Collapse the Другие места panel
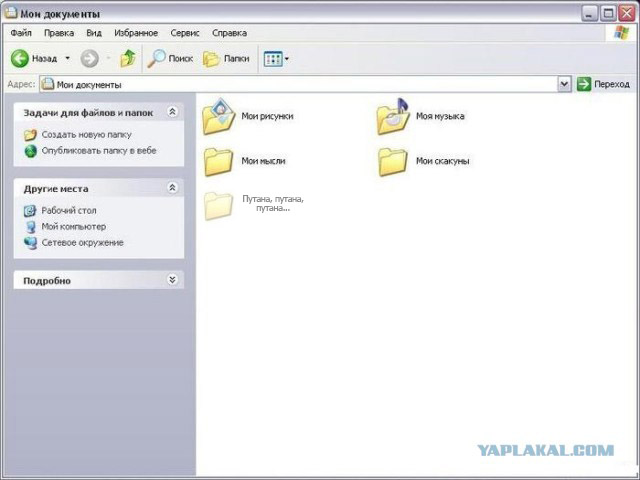Image resolution: width=640 pixels, height=480 pixels. tap(172, 188)
